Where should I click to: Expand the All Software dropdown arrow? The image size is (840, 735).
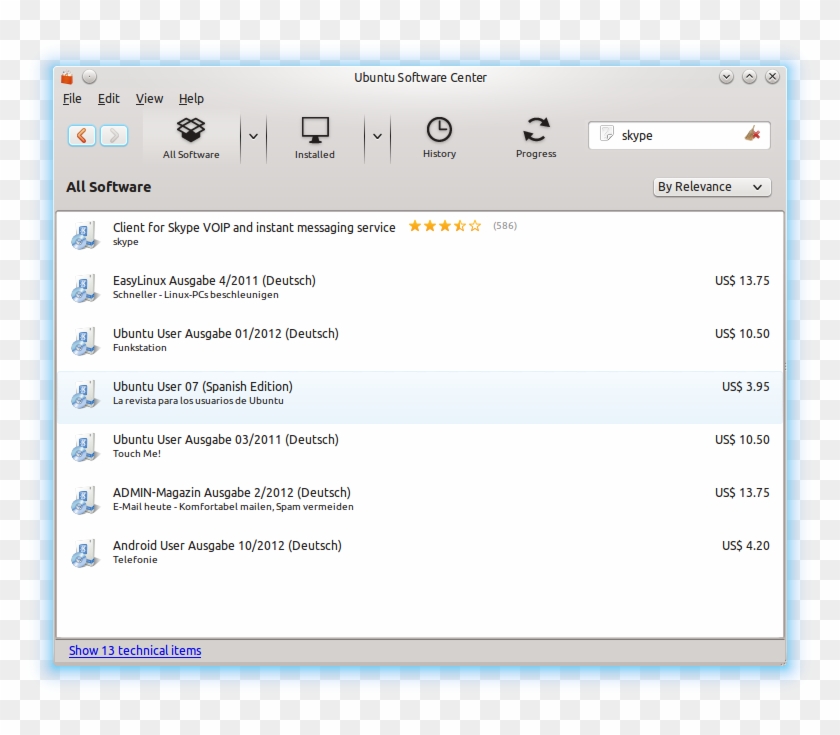click(253, 135)
